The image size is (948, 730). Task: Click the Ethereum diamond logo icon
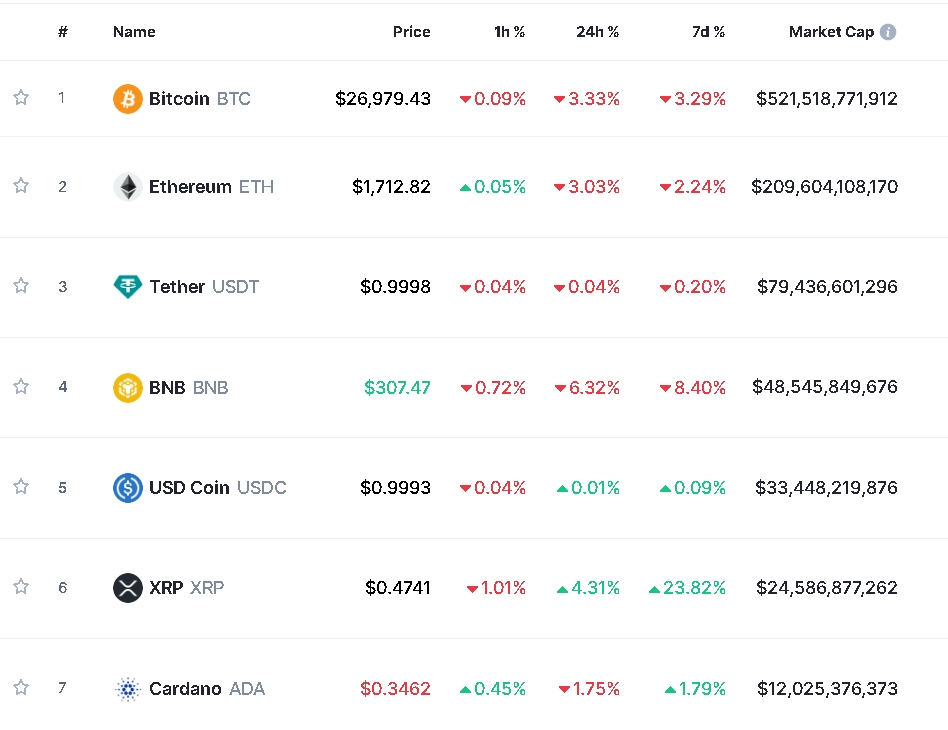click(128, 187)
